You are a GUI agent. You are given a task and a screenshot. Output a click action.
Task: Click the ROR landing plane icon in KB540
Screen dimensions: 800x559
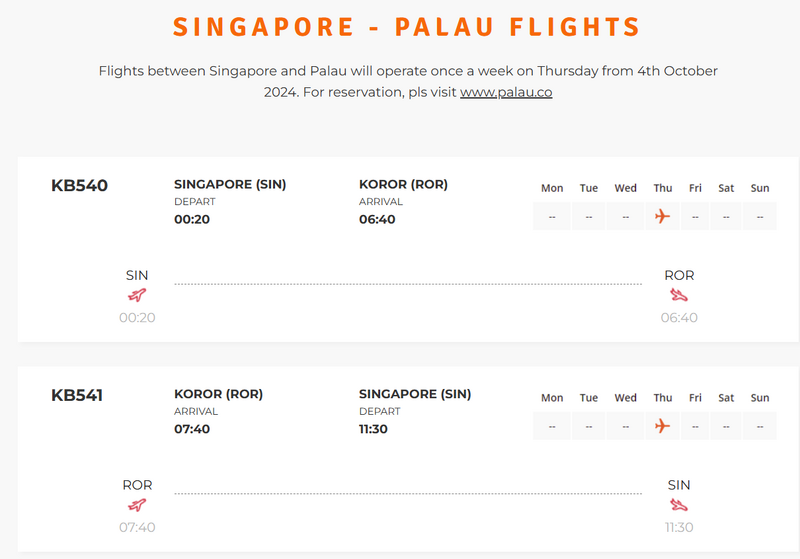pos(679,295)
